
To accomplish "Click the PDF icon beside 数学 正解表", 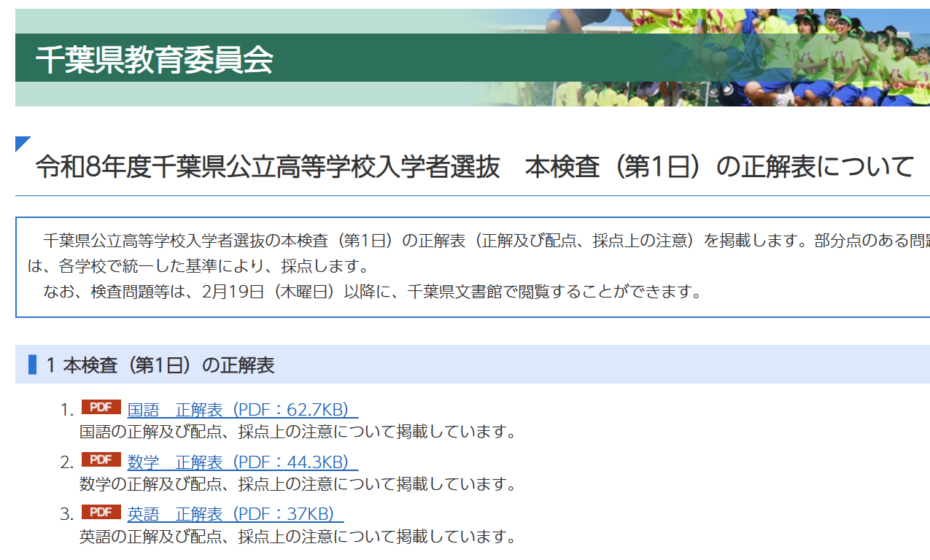I will click(100, 461).
